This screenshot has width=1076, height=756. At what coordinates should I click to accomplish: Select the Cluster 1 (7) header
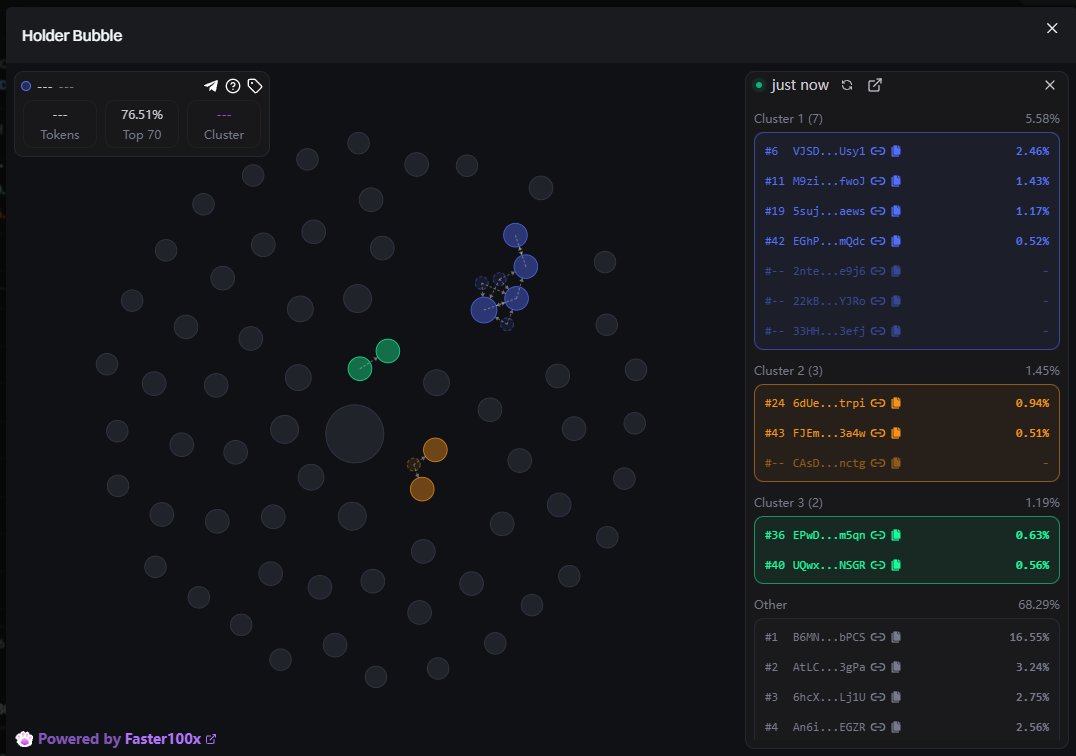[x=788, y=119]
